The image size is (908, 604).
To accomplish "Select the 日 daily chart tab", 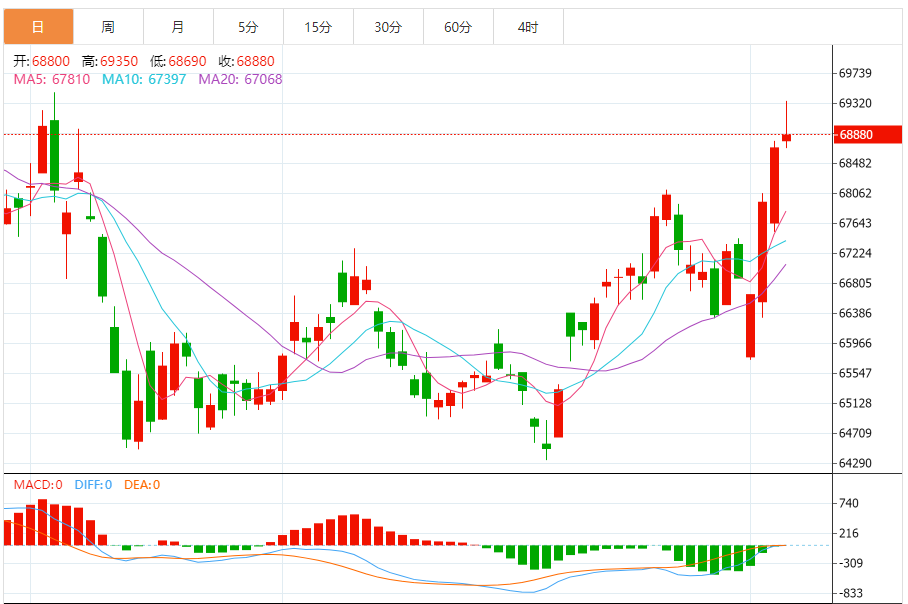I will (x=38, y=27).
